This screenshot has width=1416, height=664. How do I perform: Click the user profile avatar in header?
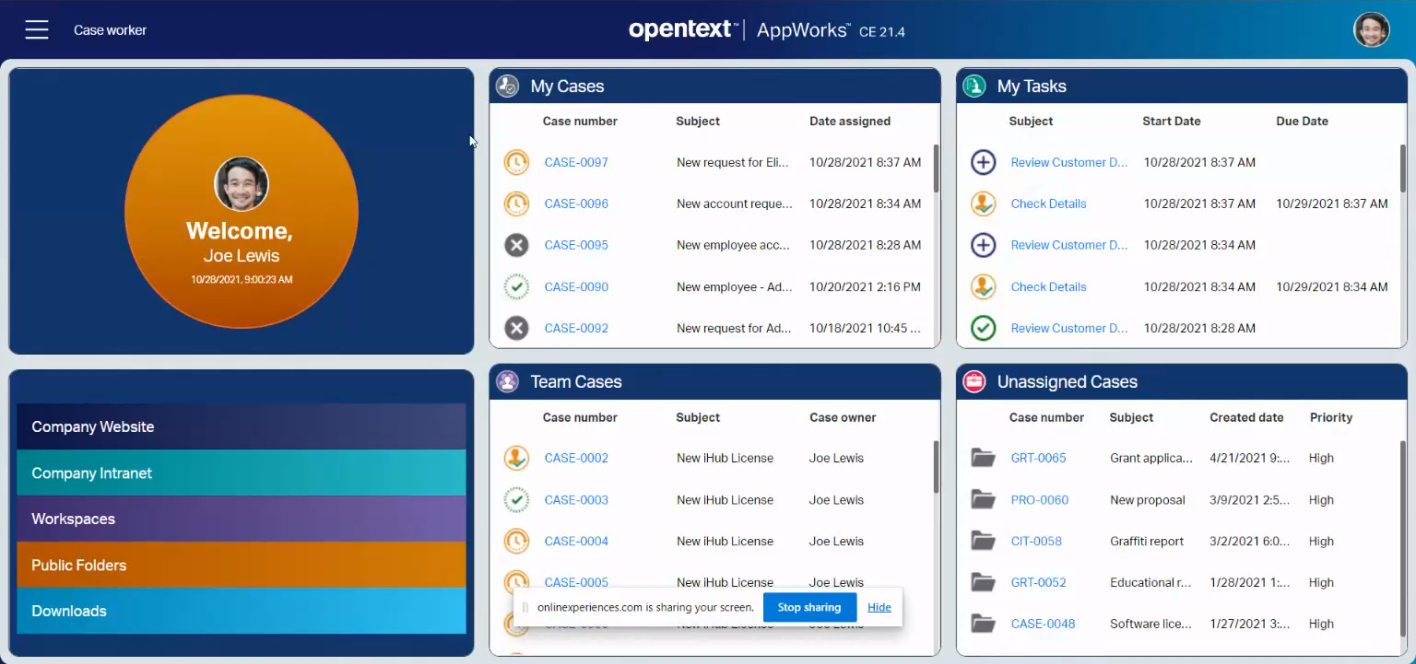[x=1371, y=30]
